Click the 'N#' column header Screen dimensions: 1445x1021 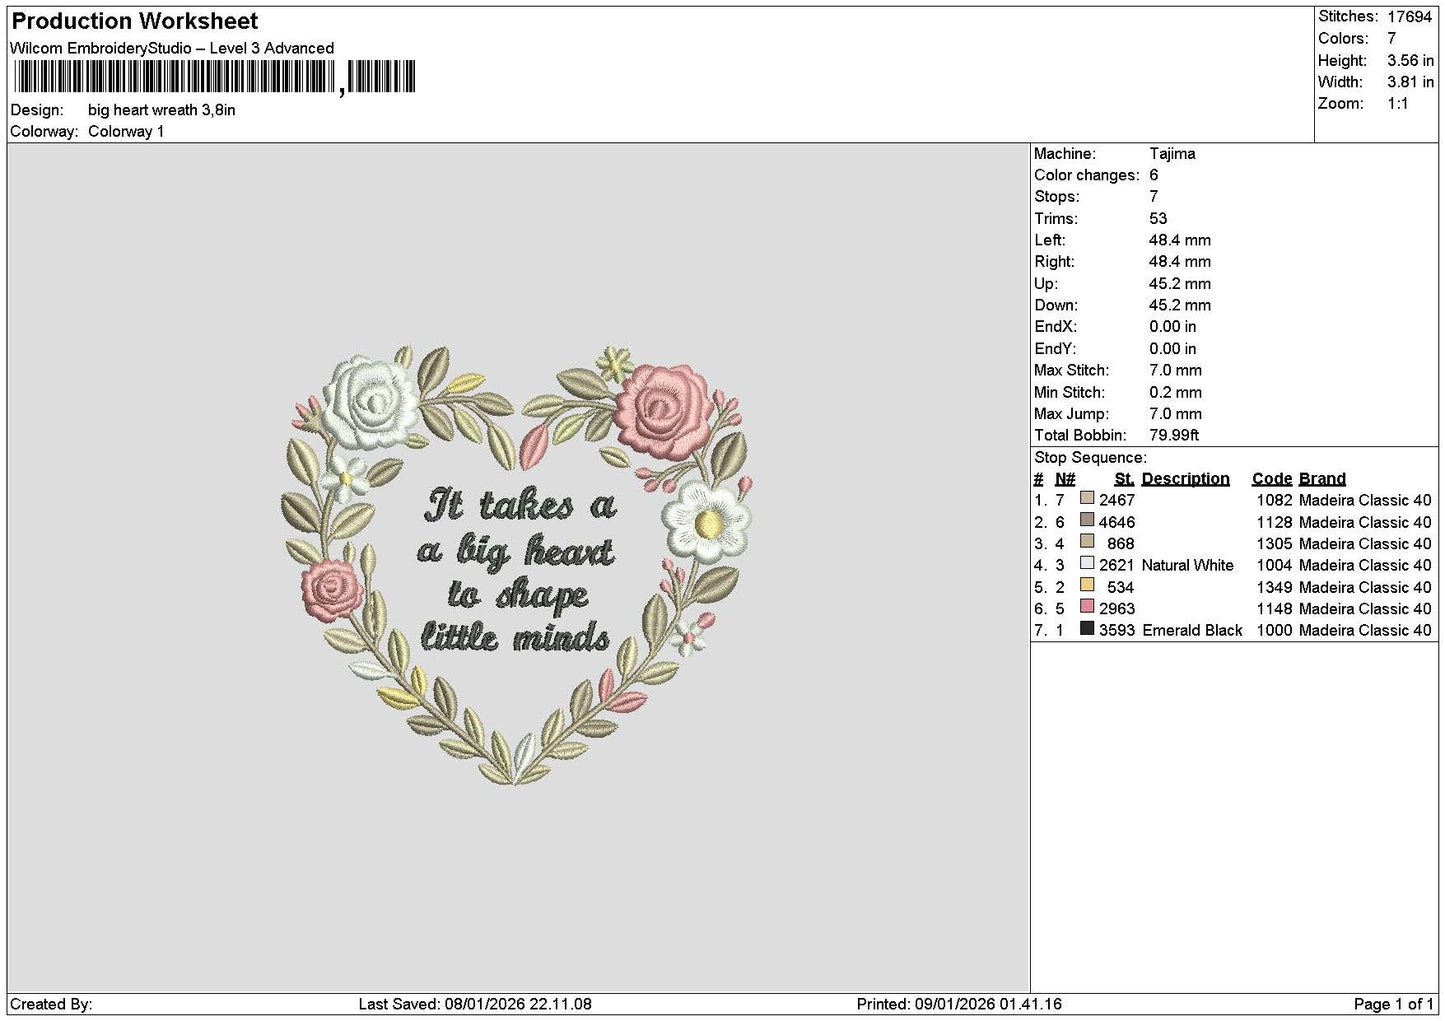coord(1065,479)
